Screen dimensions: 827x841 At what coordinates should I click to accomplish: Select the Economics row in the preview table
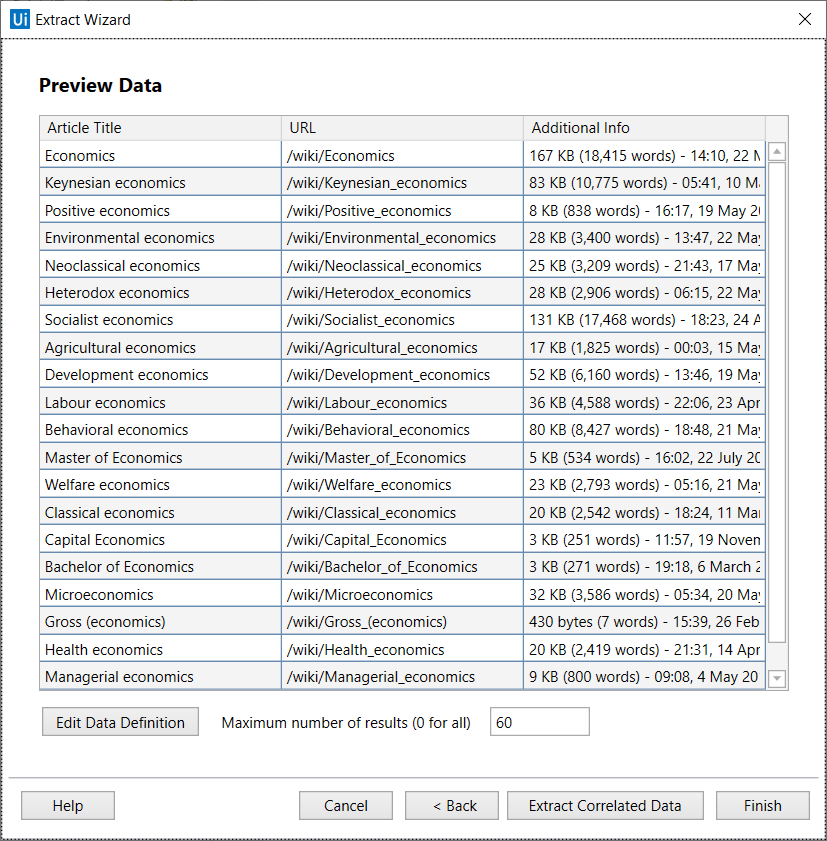tap(160, 156)
